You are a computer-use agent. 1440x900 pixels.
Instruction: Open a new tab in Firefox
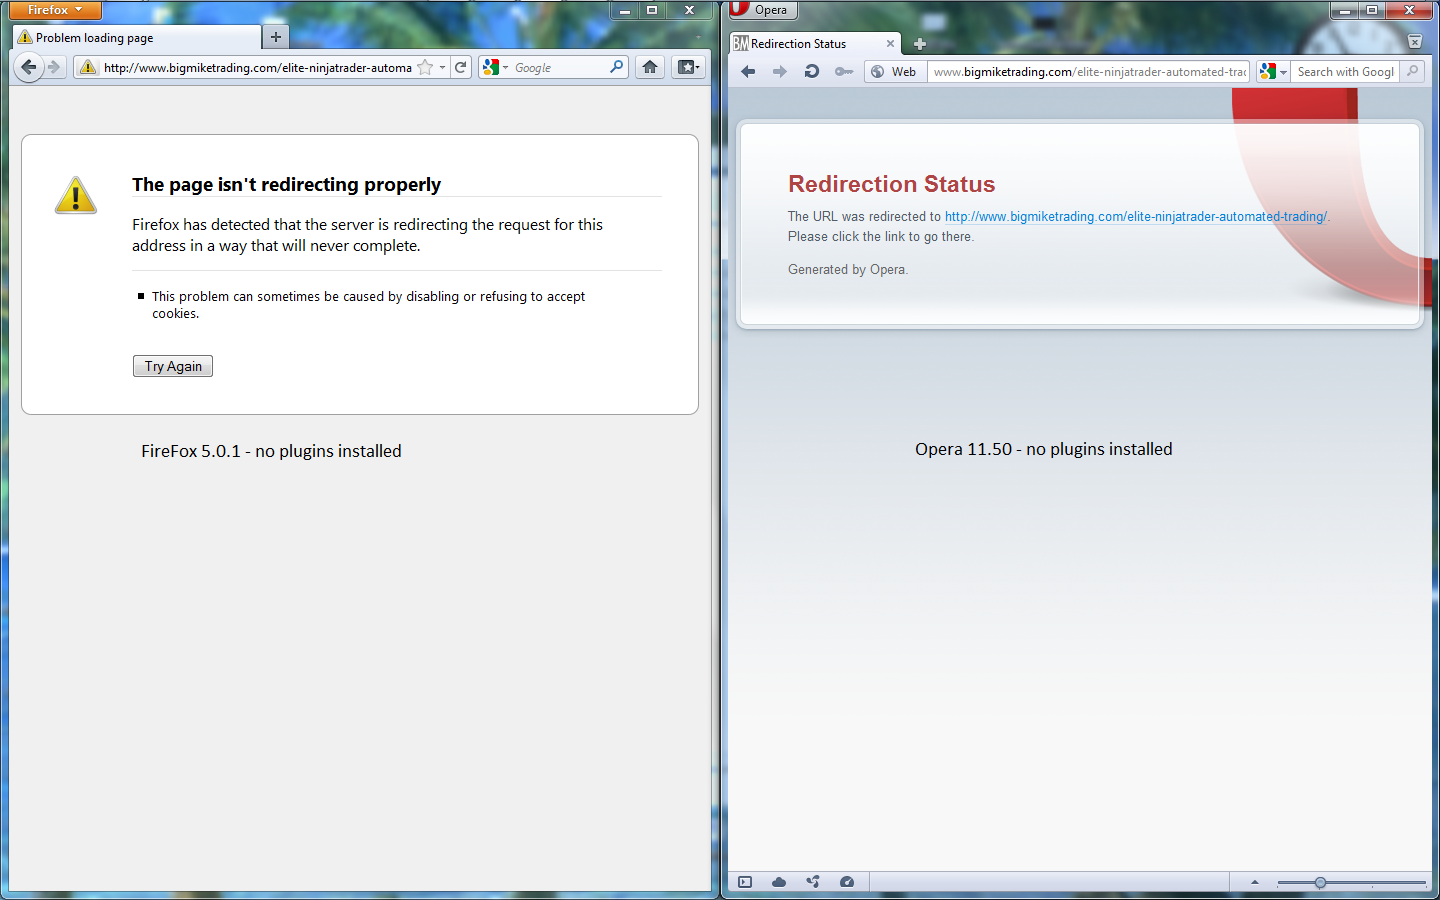pyautogui.click(x=276, y=37)
